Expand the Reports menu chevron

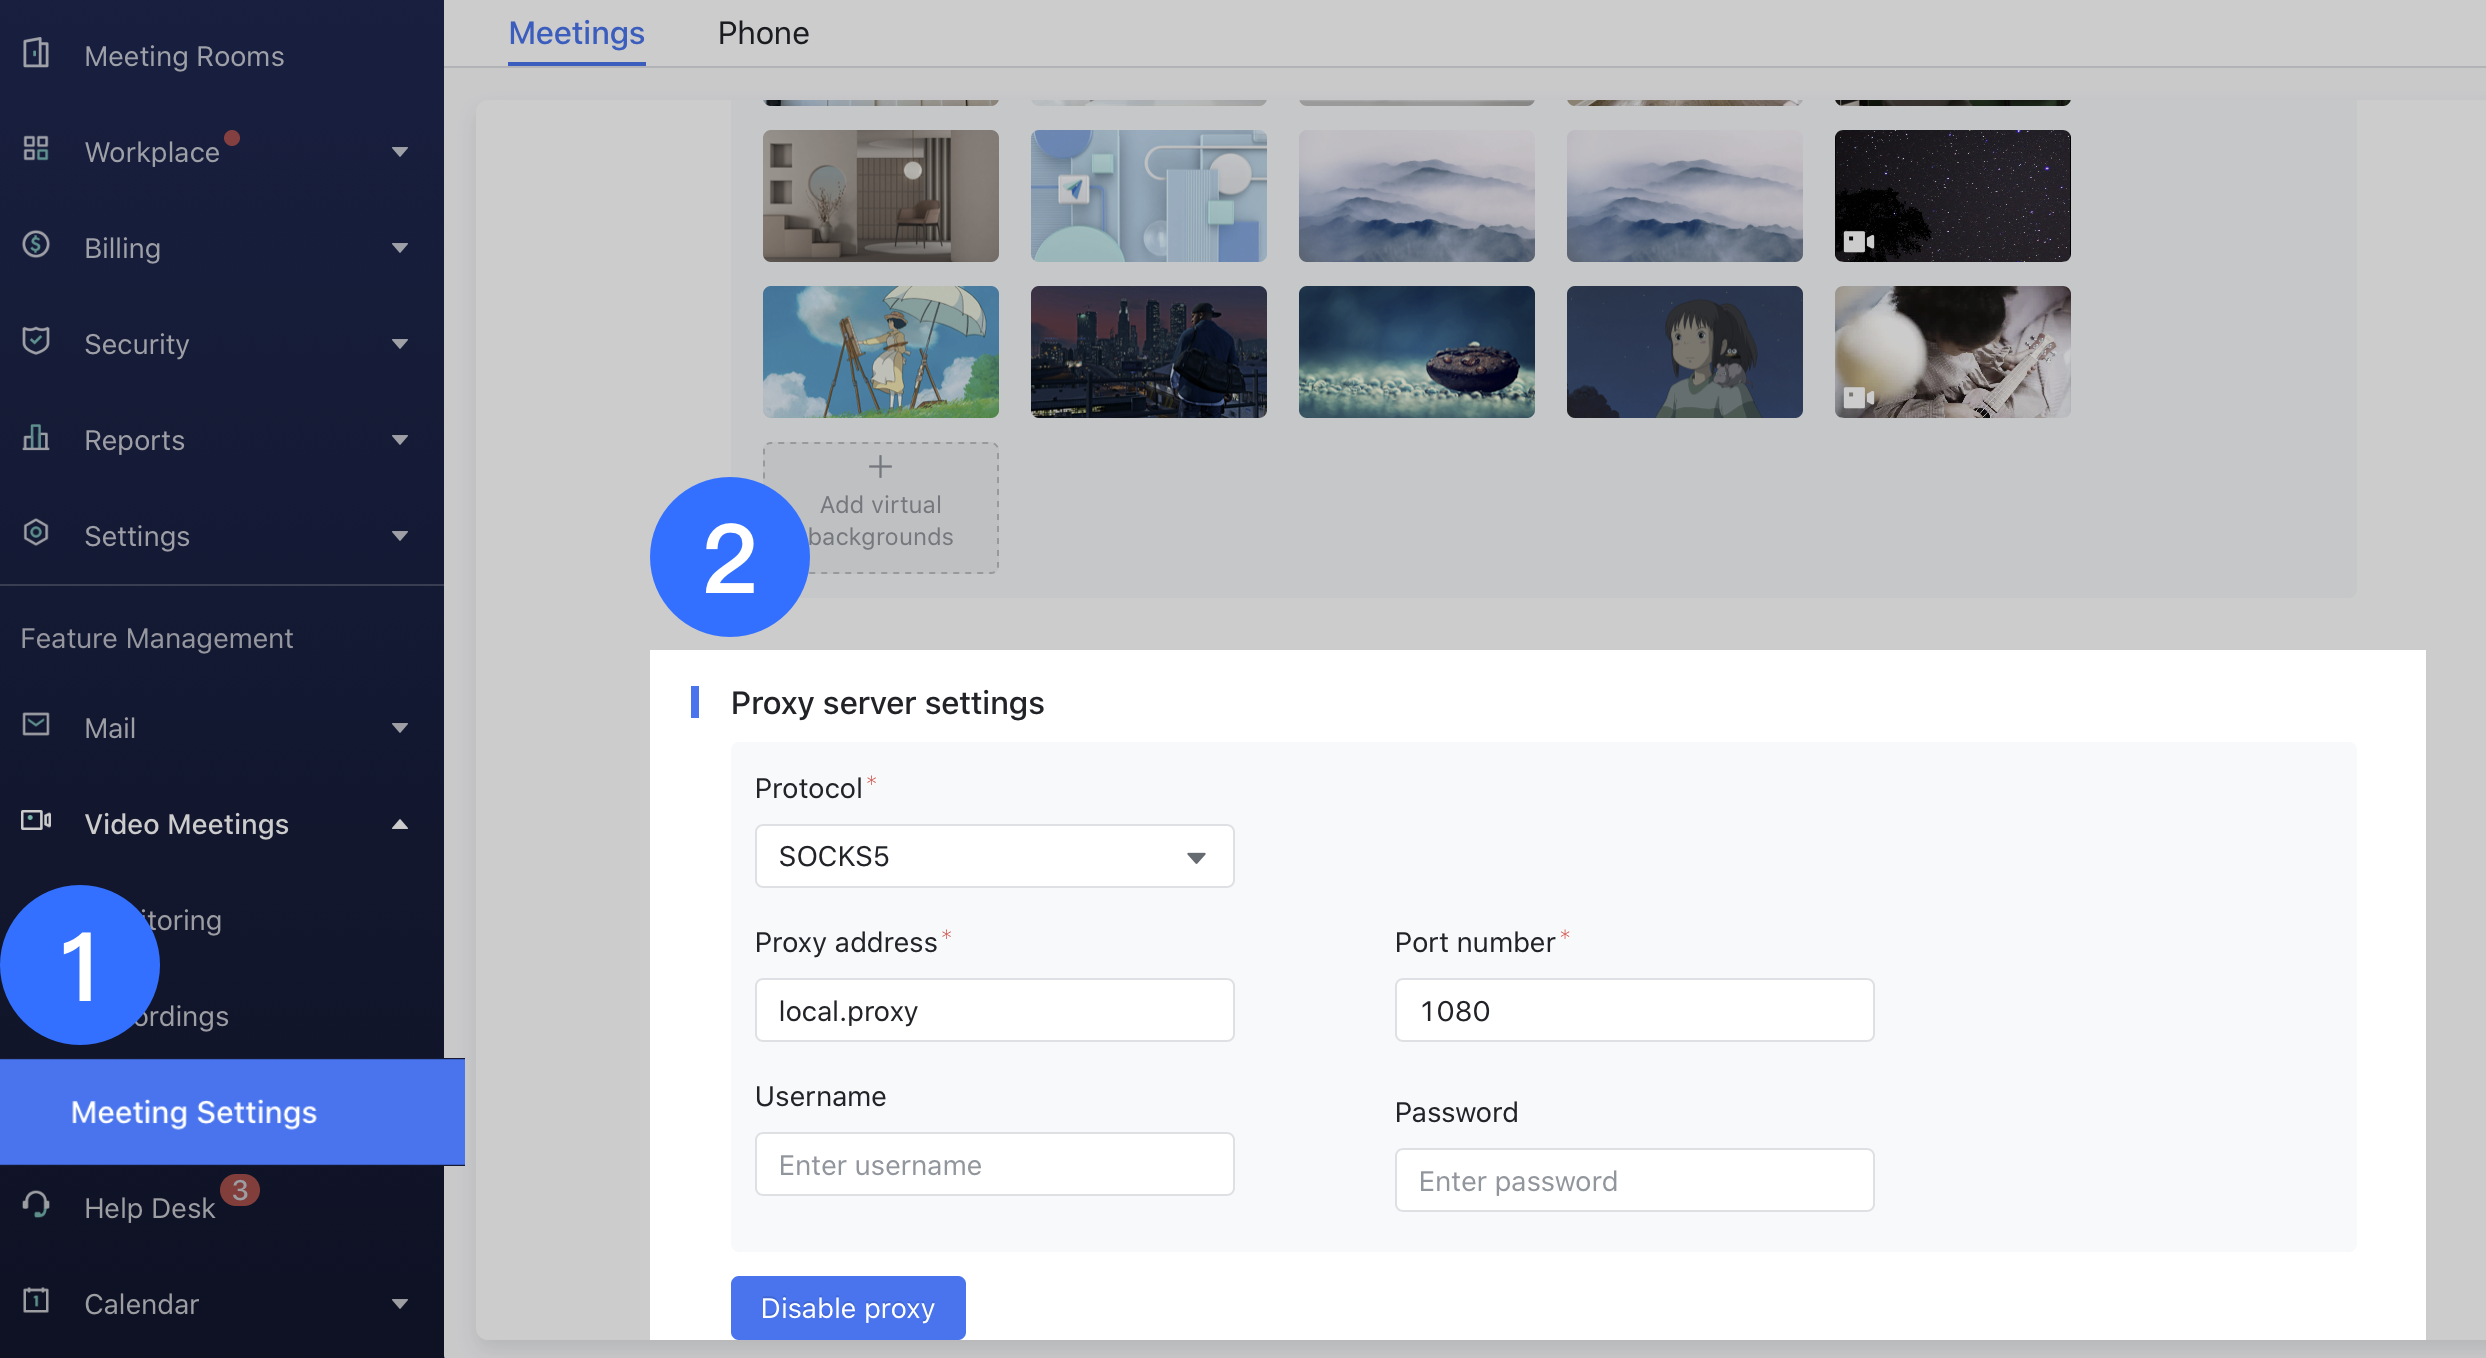pos(401,440)
